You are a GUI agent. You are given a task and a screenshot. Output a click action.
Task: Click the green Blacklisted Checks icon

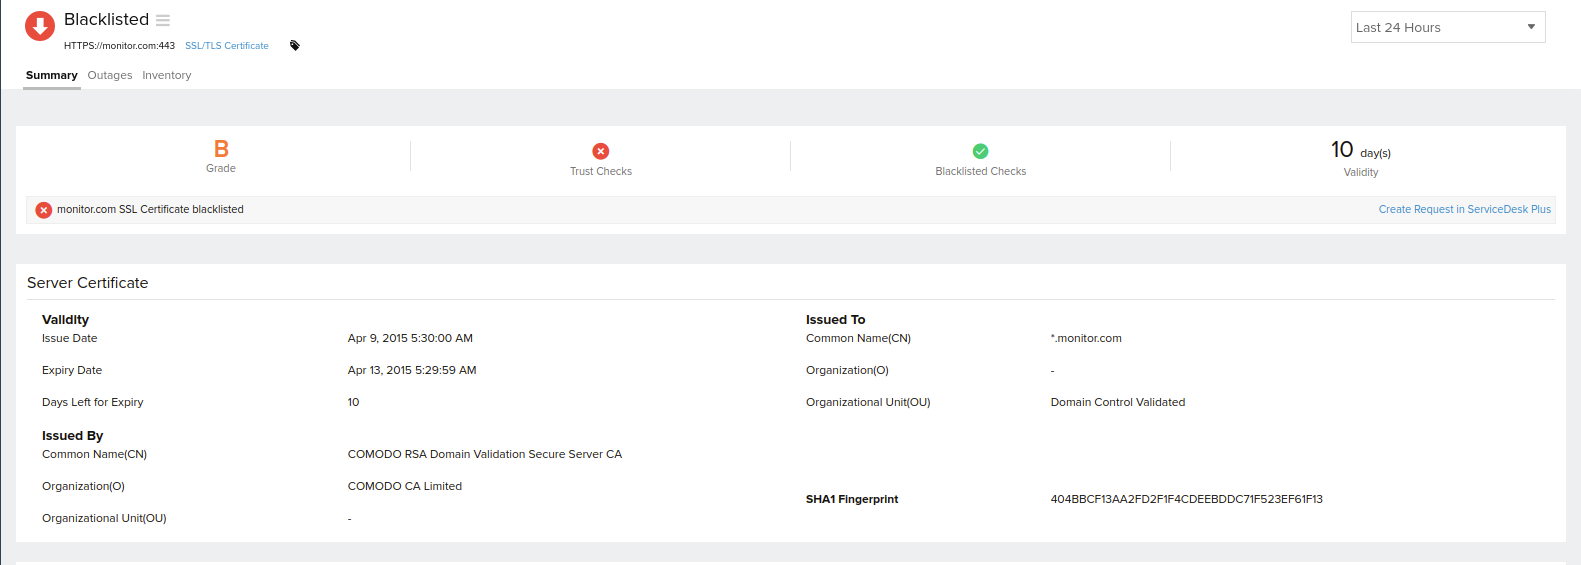[980, 151]
